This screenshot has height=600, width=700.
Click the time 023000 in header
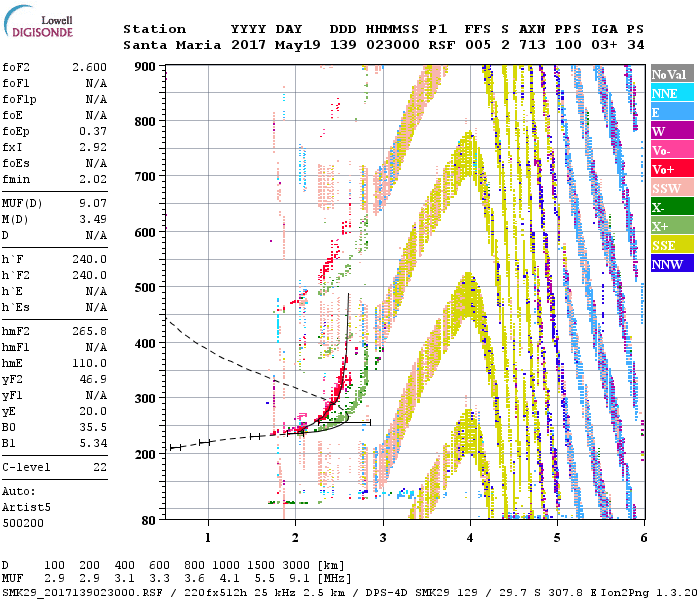pyautogui.click(x=393, y=45)
